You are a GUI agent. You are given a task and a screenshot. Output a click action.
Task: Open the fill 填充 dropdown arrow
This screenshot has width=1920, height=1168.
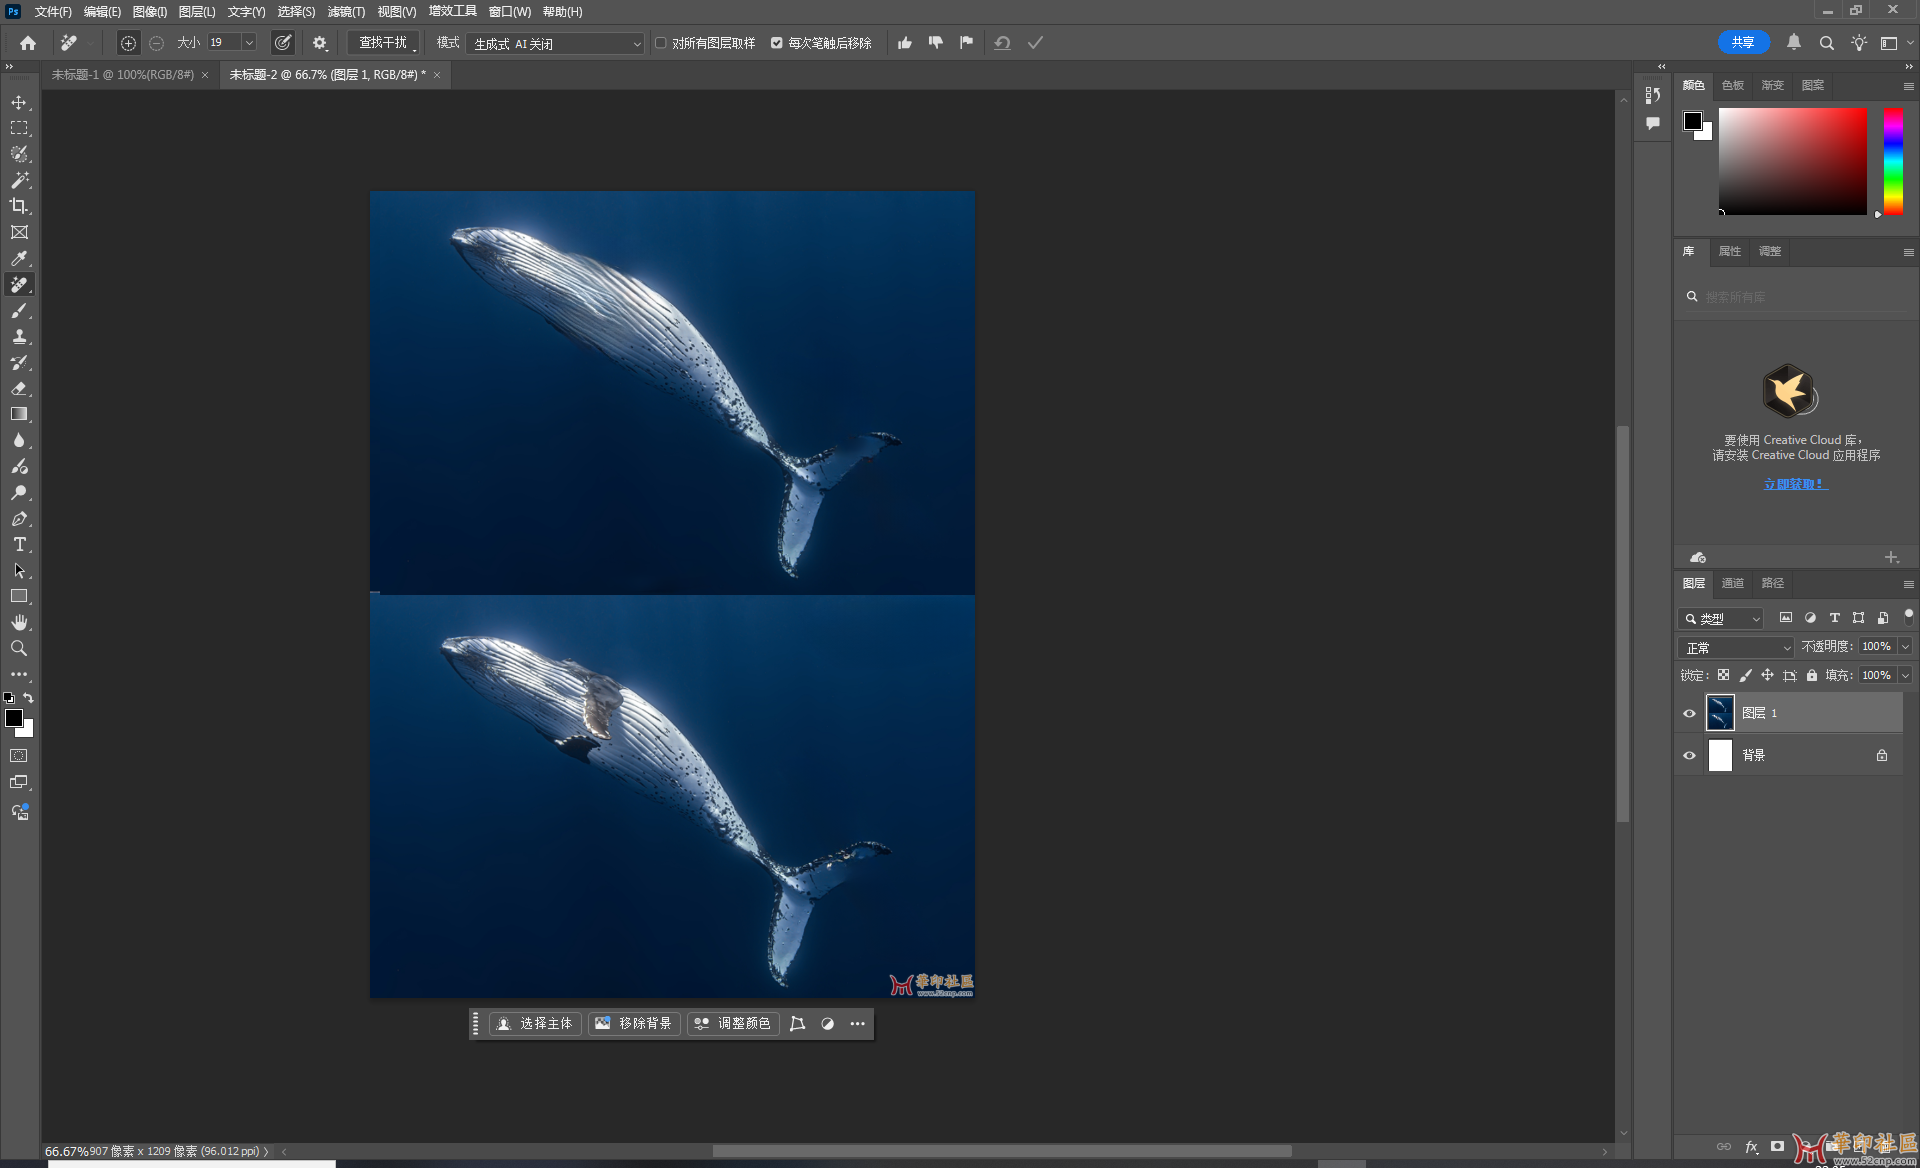[x=1905, y=675]
